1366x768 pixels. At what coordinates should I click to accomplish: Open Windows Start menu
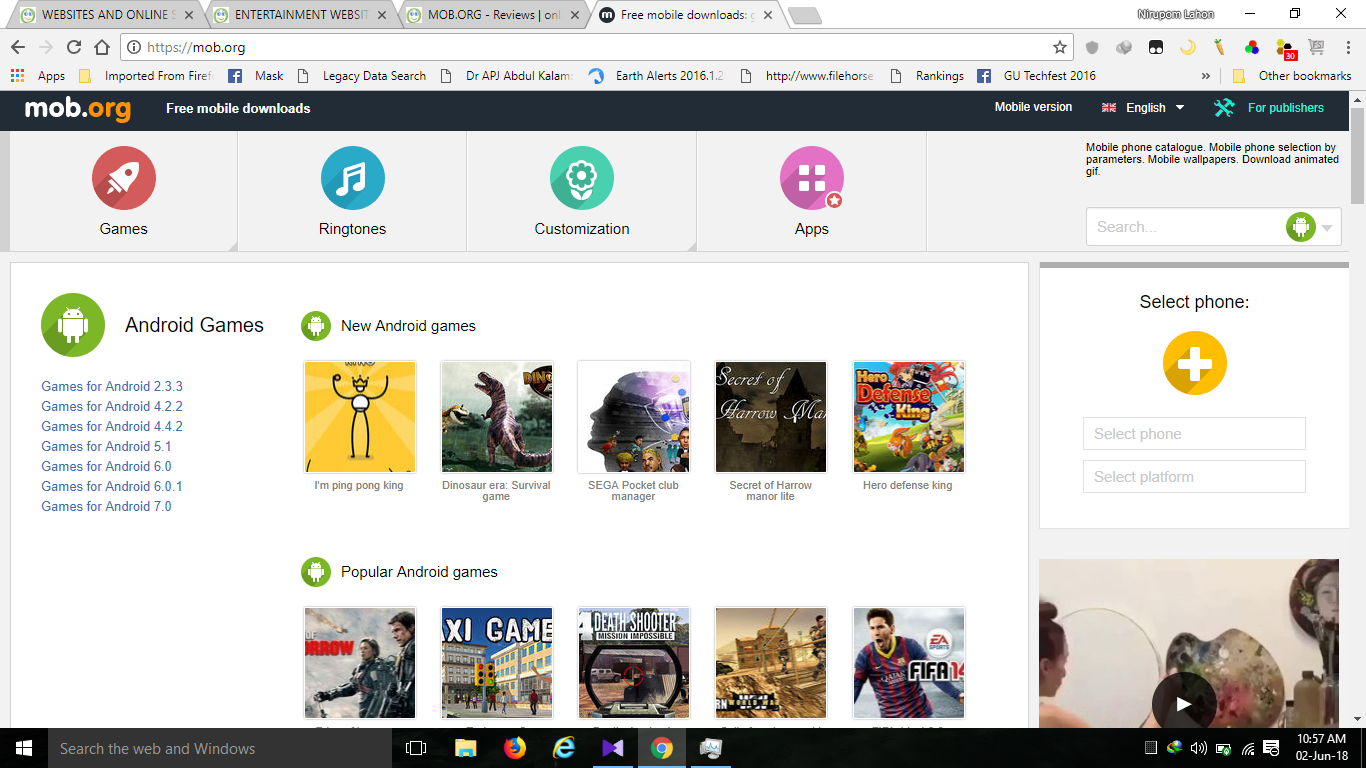(23, 748)
